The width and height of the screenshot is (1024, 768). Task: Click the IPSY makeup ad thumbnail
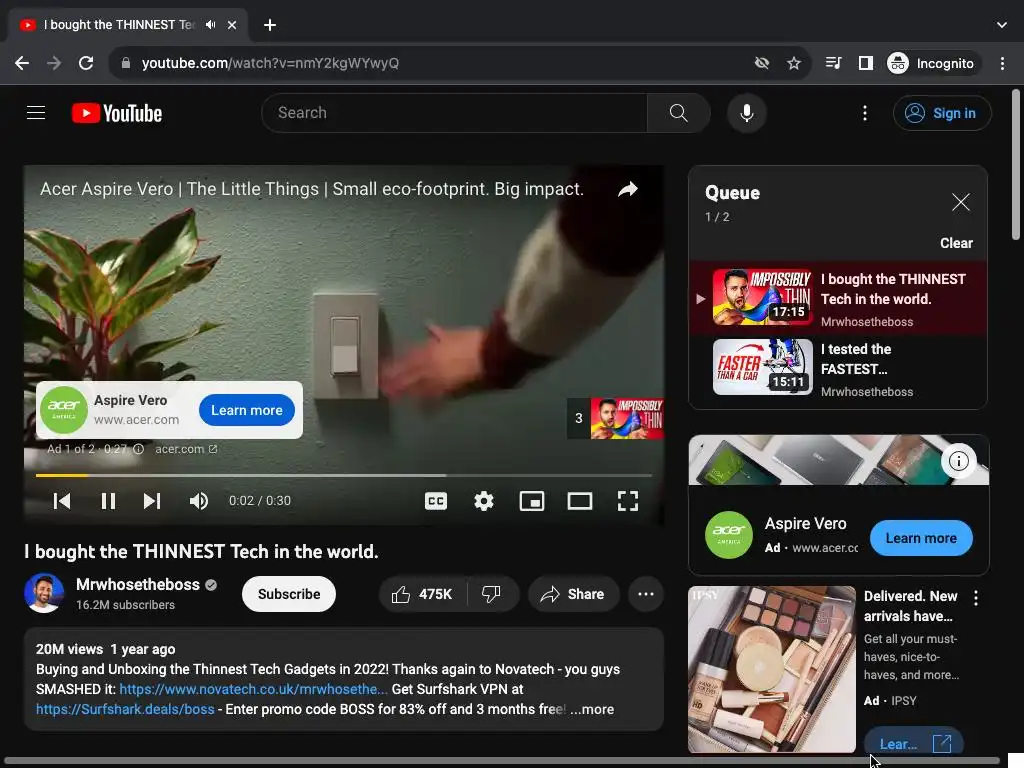[x=772, y=669]
